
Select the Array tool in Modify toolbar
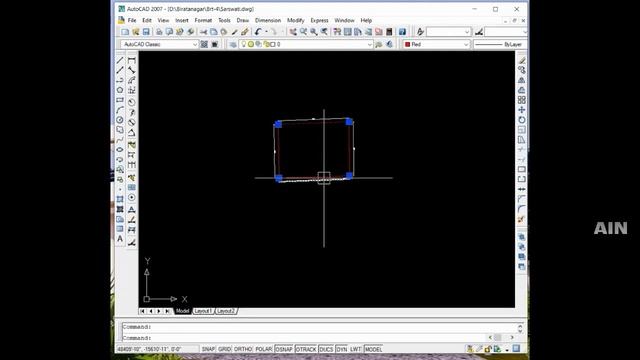522,100
